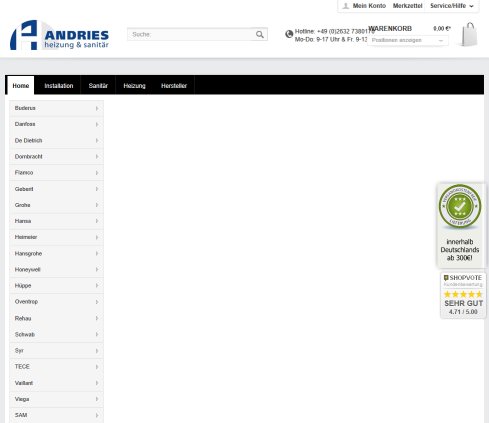
Task: Select Hüppe in the manufacturer list
Action: click(56, 286)
